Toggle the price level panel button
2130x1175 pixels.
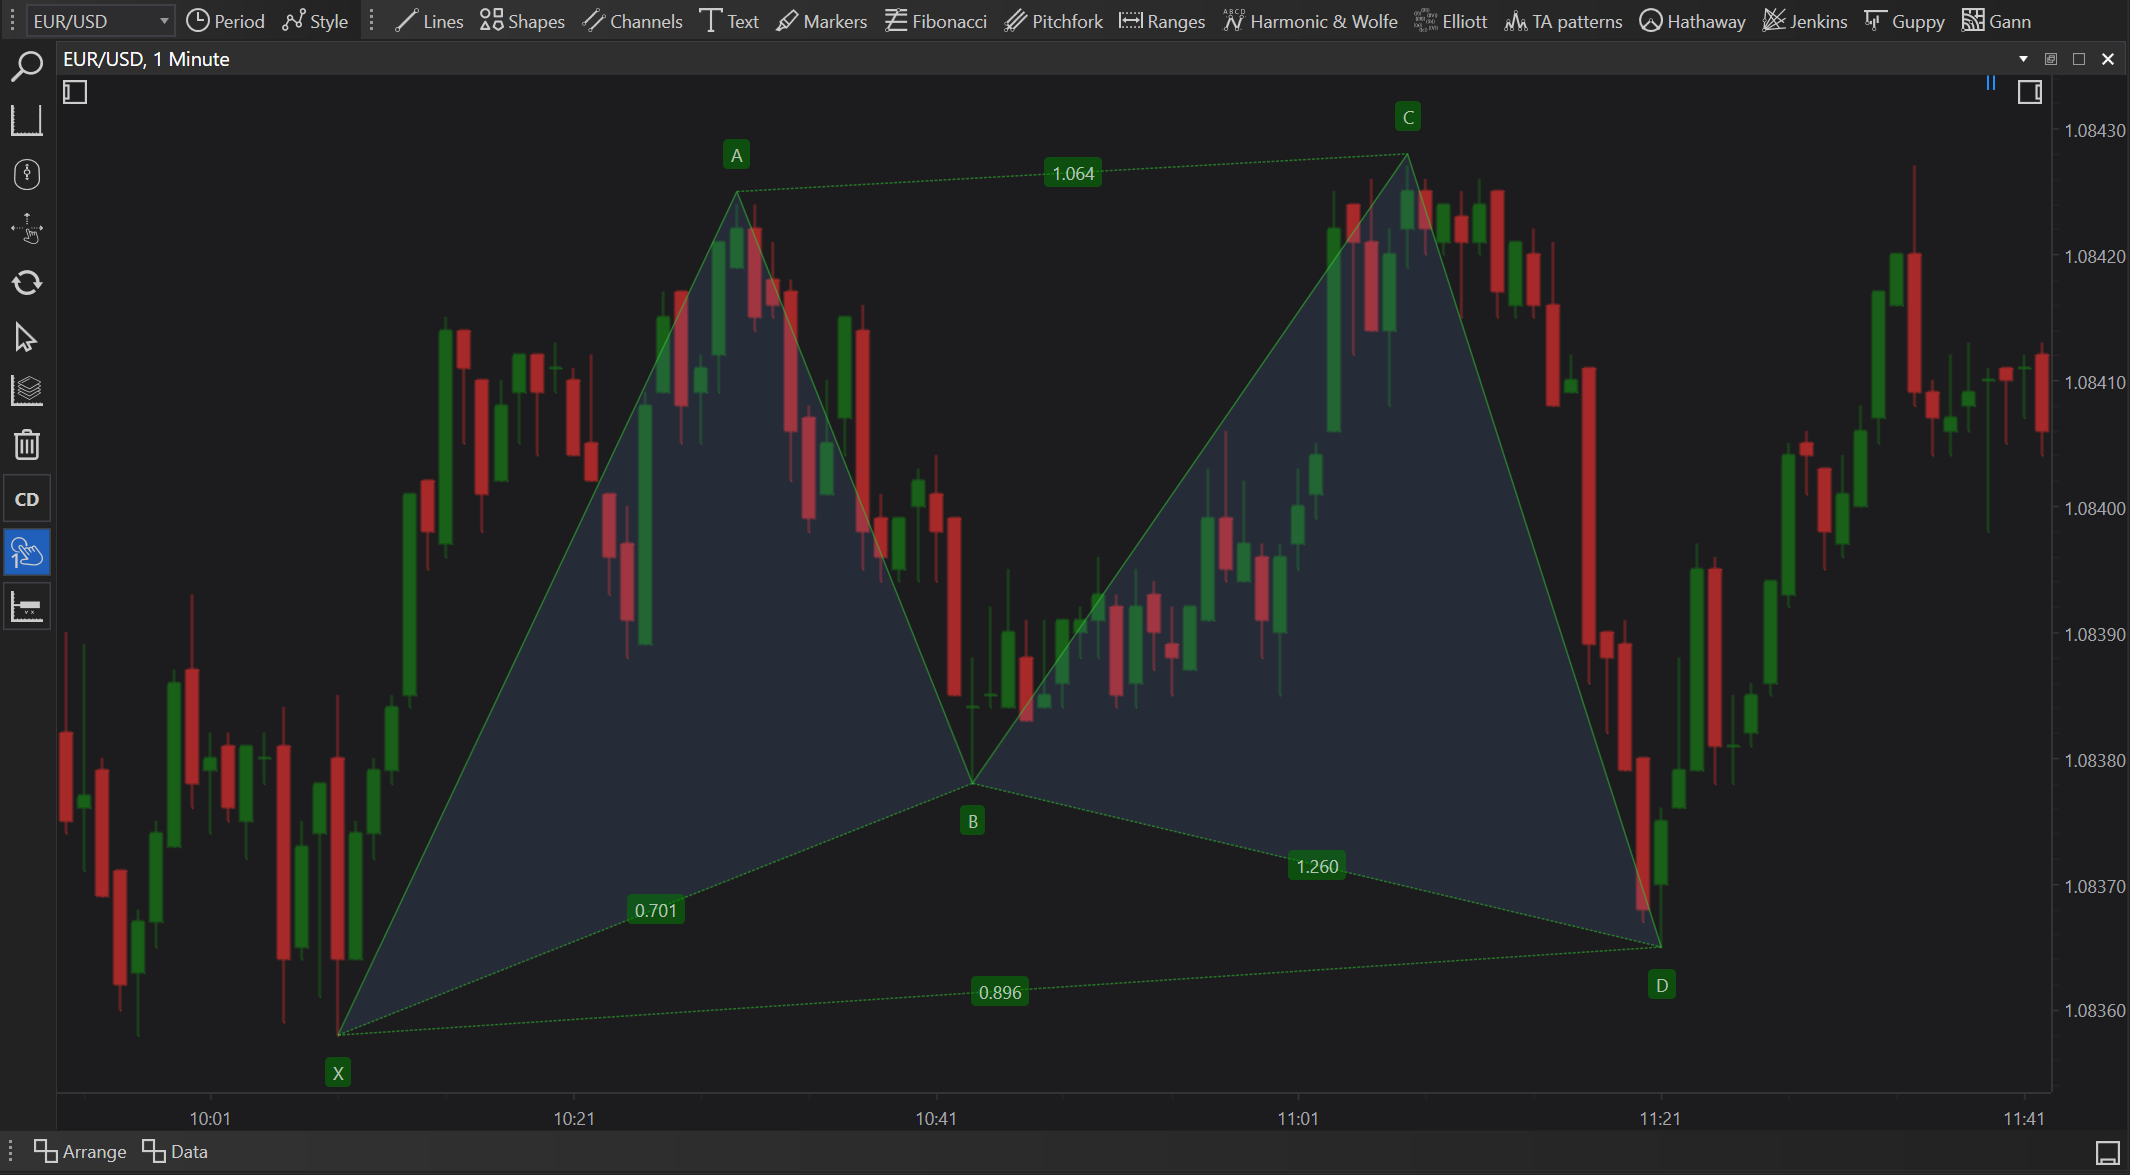27,607
